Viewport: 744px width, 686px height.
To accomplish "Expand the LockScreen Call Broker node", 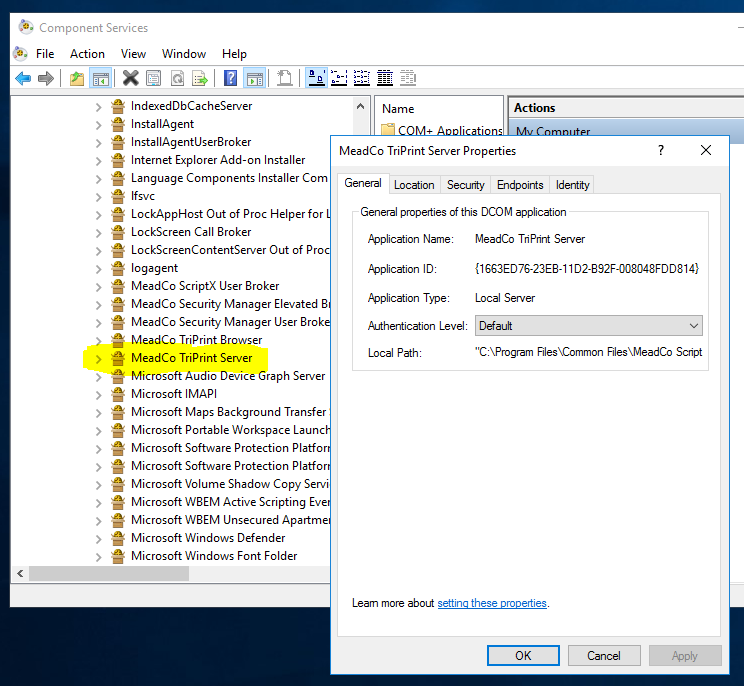I will click(x=98, y=233).
